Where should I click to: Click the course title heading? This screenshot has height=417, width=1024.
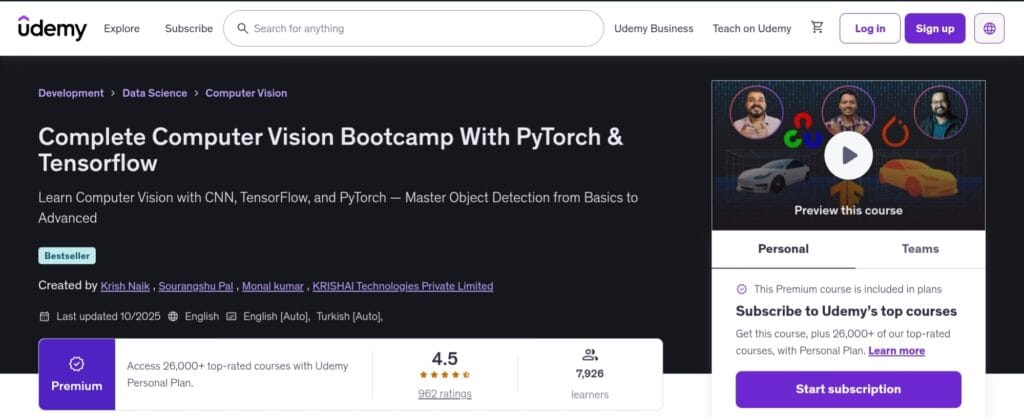[330, 149]
